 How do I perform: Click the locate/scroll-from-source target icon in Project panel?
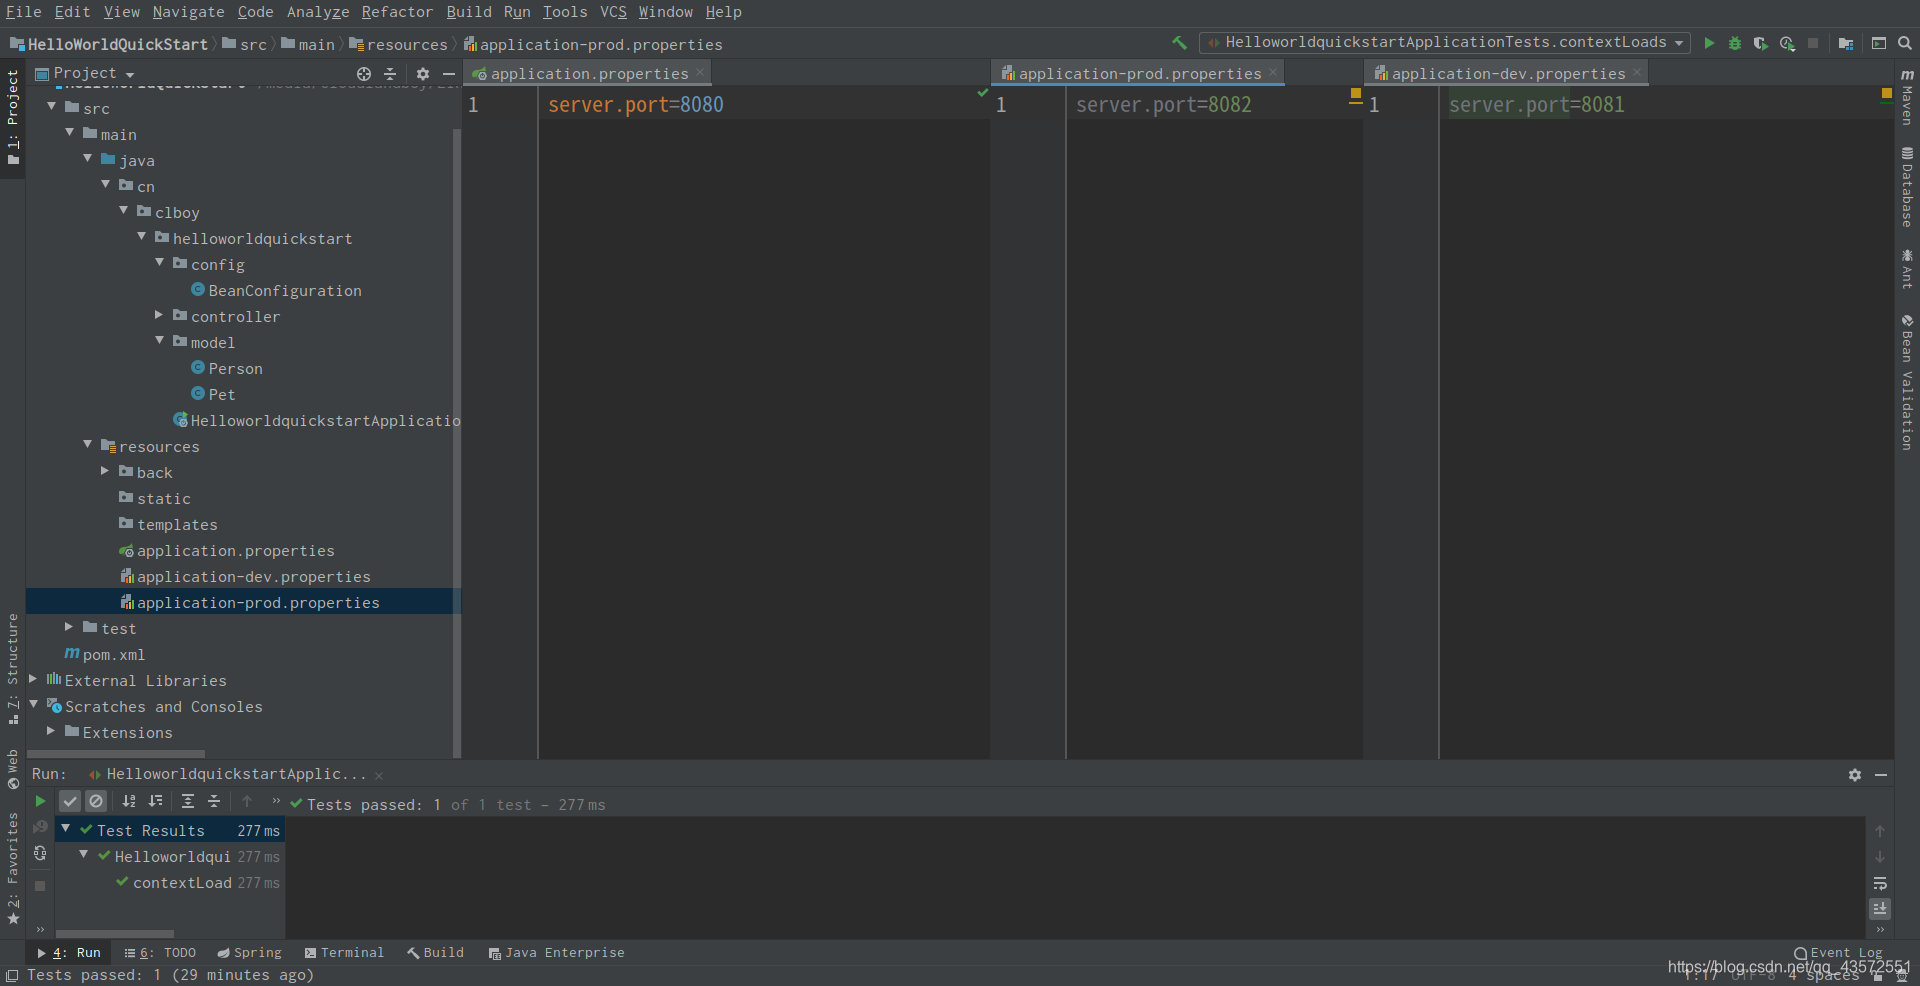(x=364, y=74)
